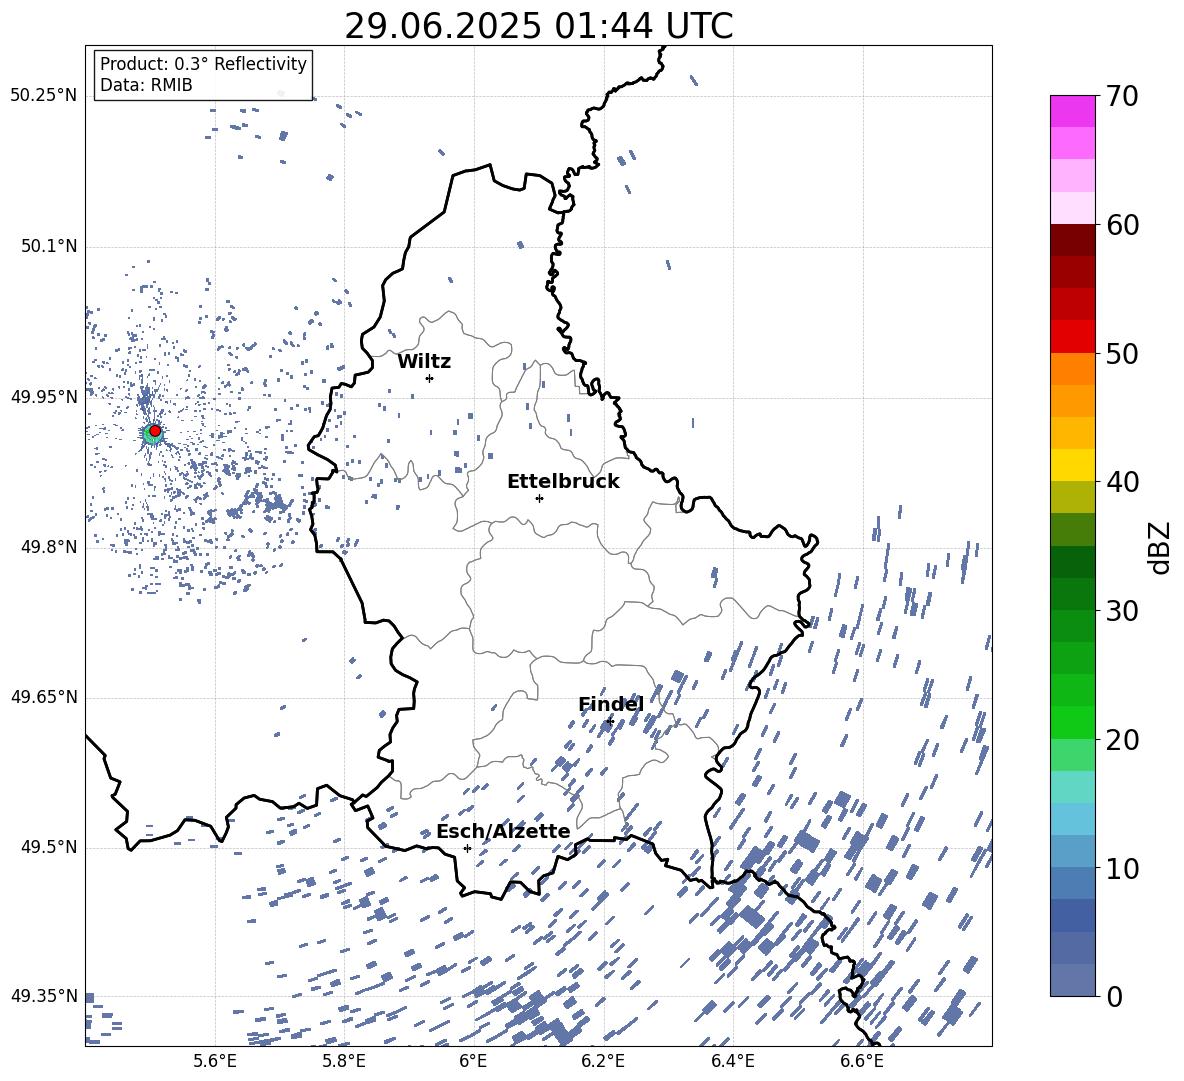
Task: Click the timestamp title 29.06.2025 01:44 UTC
Action: 539,26
